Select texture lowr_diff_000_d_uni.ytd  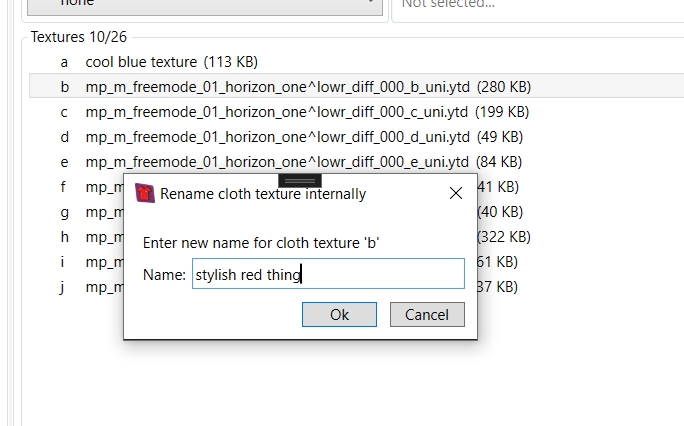[277, 137]
